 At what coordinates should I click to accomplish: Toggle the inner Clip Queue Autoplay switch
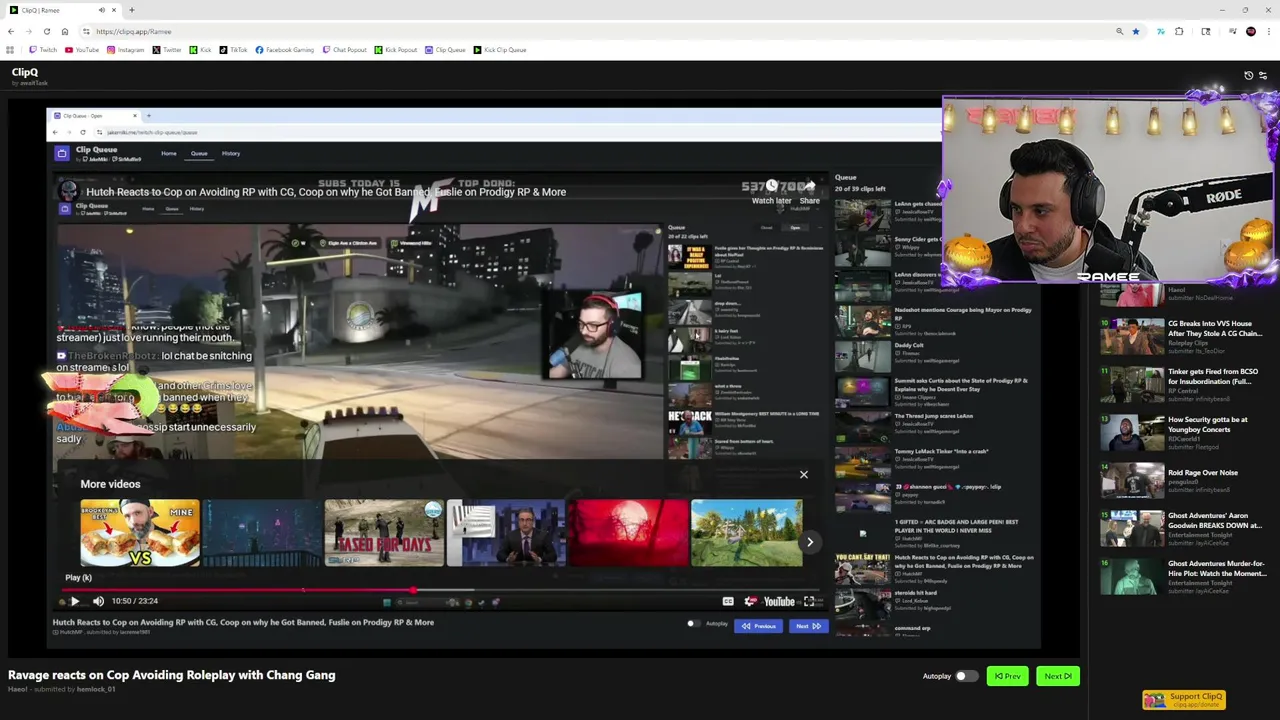coord(693,624)
